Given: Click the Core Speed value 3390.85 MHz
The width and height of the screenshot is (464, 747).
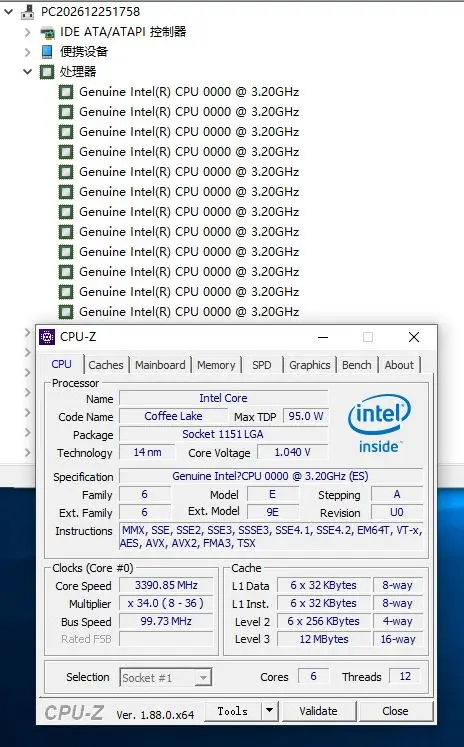Looking at the screenshot, I should point(166,585).
